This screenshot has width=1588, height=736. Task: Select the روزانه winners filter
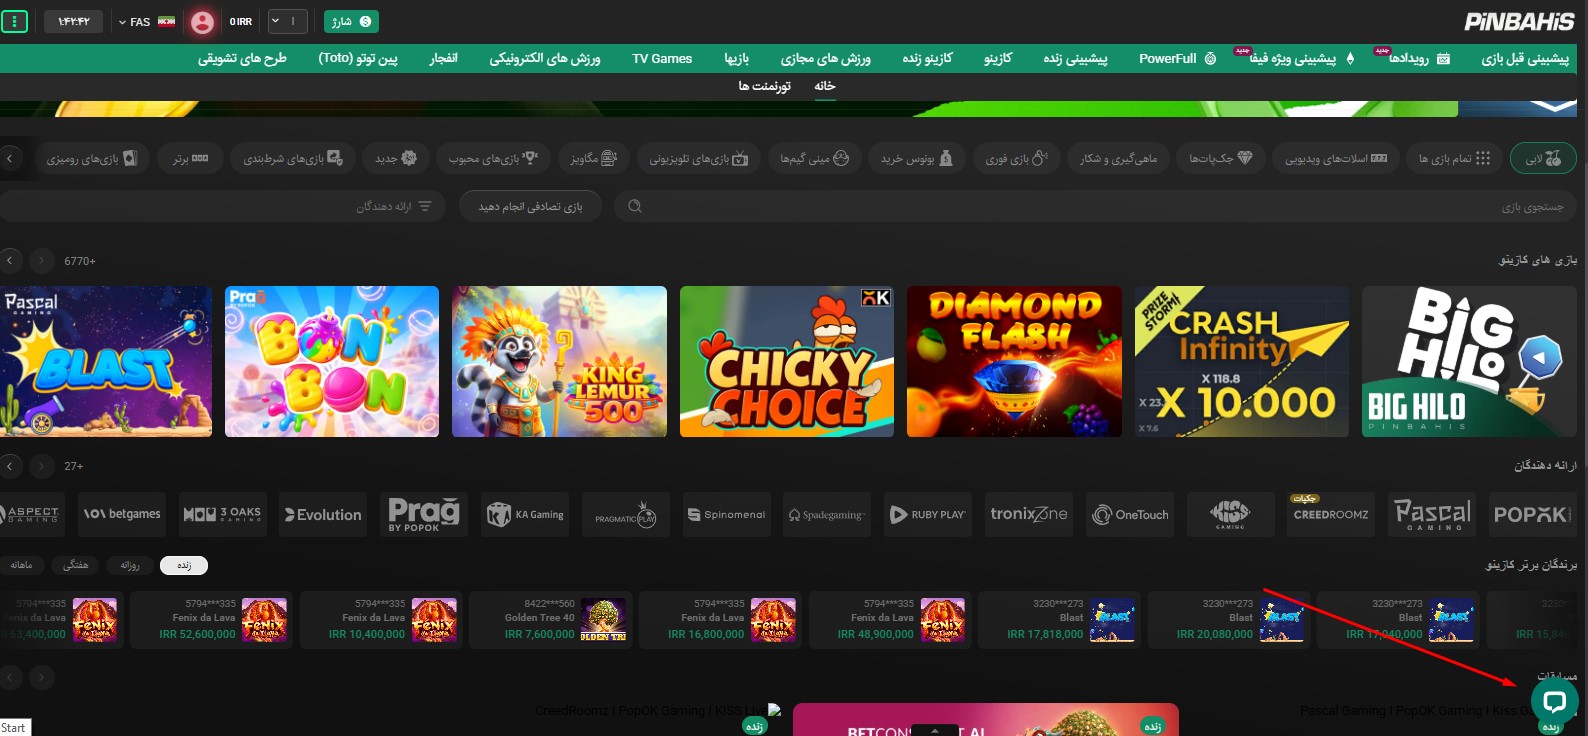(x=130, y=565)
